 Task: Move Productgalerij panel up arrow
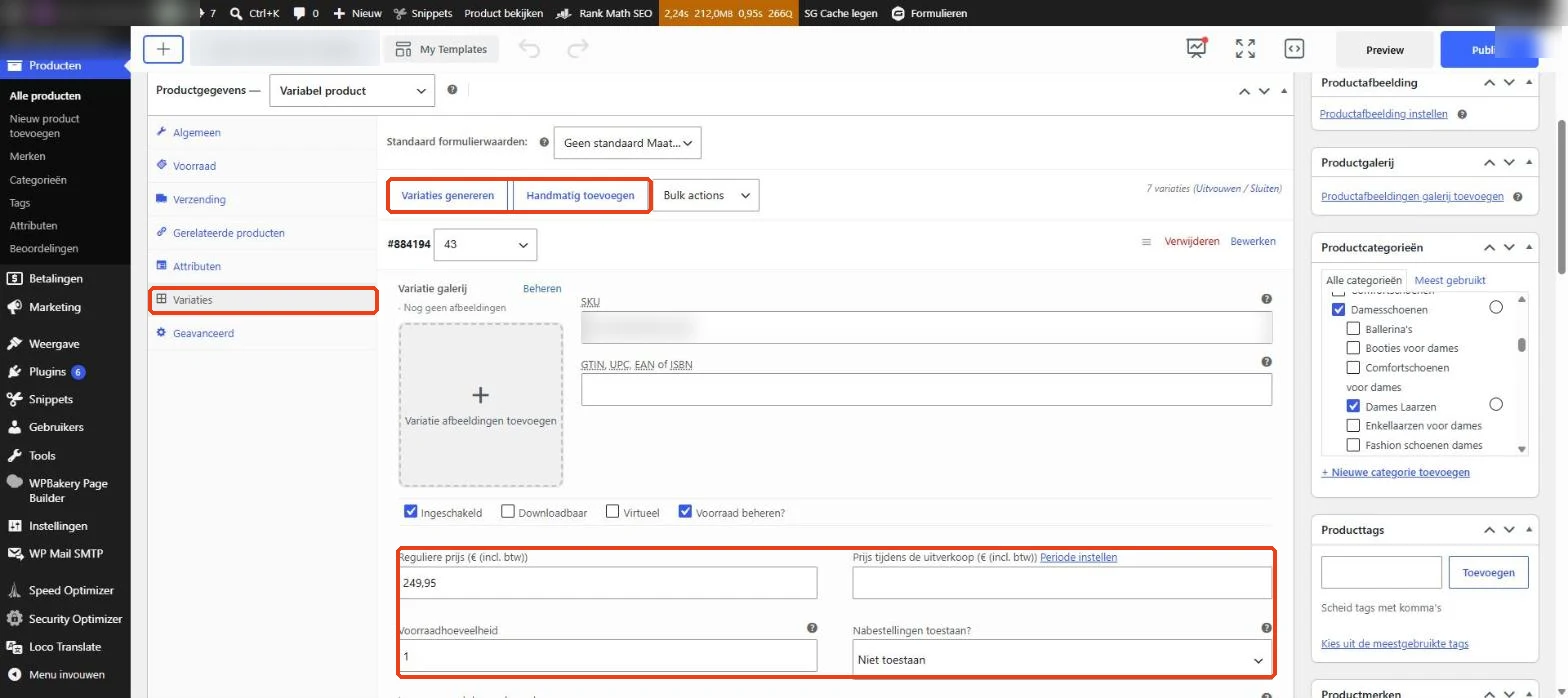point(1490,163)
